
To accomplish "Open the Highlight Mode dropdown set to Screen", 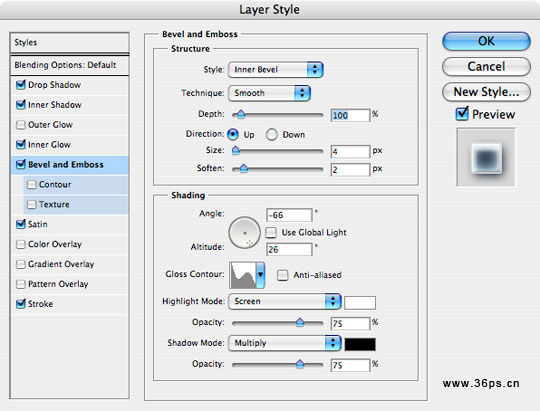I will (x=285, y=301).
